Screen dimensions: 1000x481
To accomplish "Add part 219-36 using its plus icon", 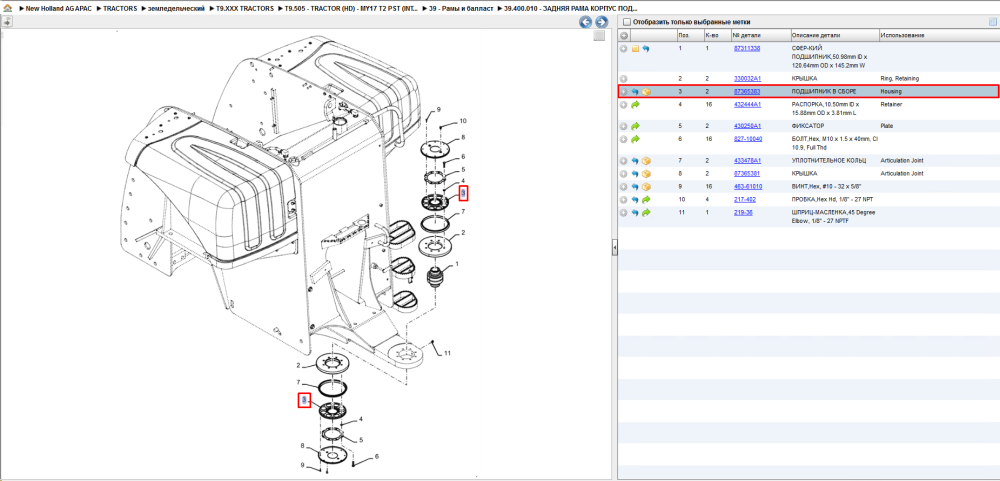I will 624,212.
